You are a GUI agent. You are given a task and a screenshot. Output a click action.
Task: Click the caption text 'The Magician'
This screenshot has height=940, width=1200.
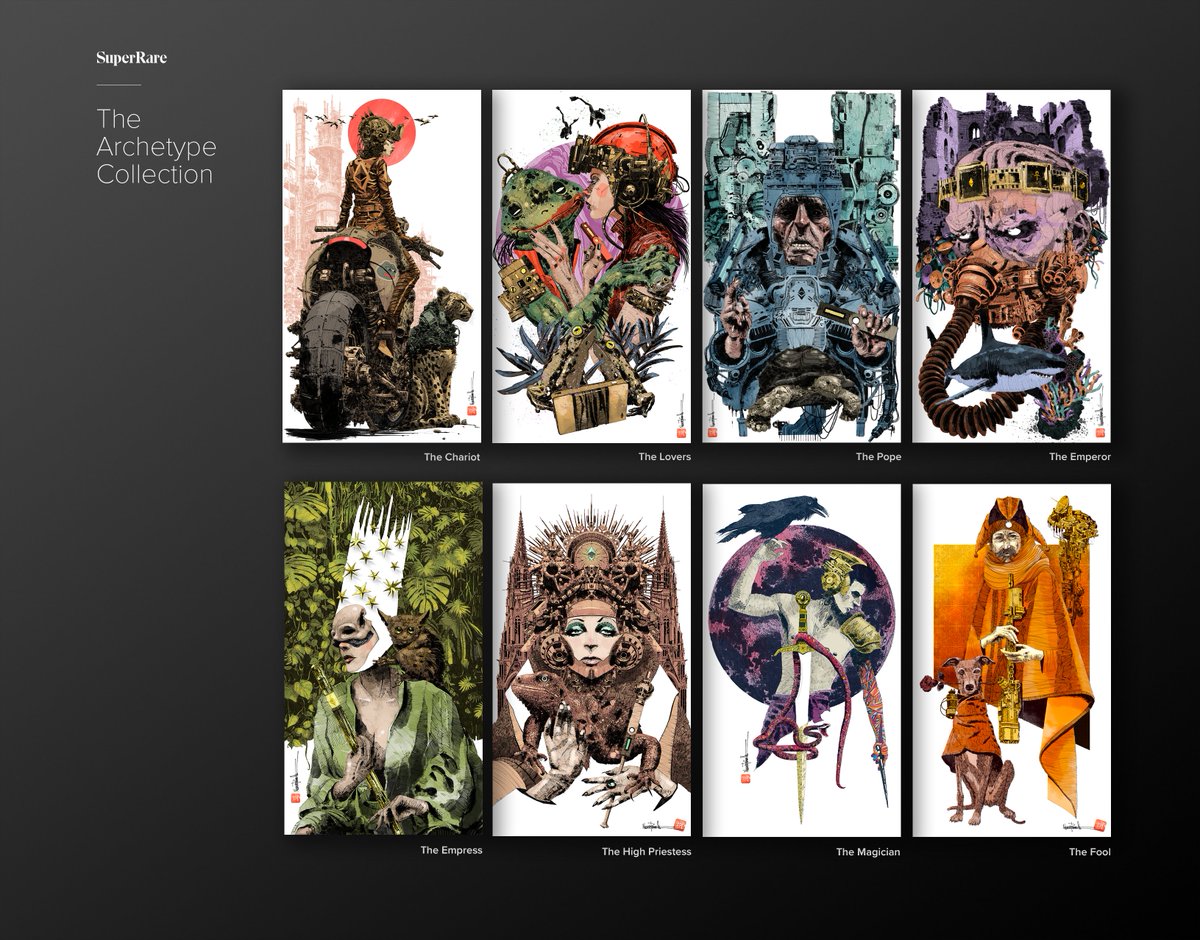point(868,852)
